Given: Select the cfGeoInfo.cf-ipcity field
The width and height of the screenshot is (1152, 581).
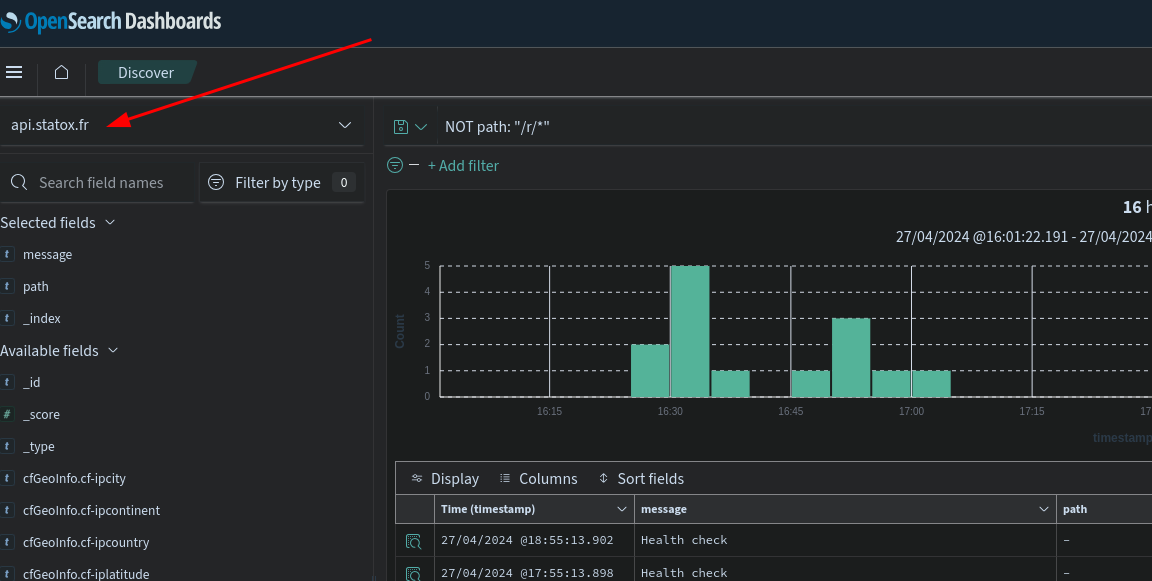Looking at the screenshot, I should 74,478.
